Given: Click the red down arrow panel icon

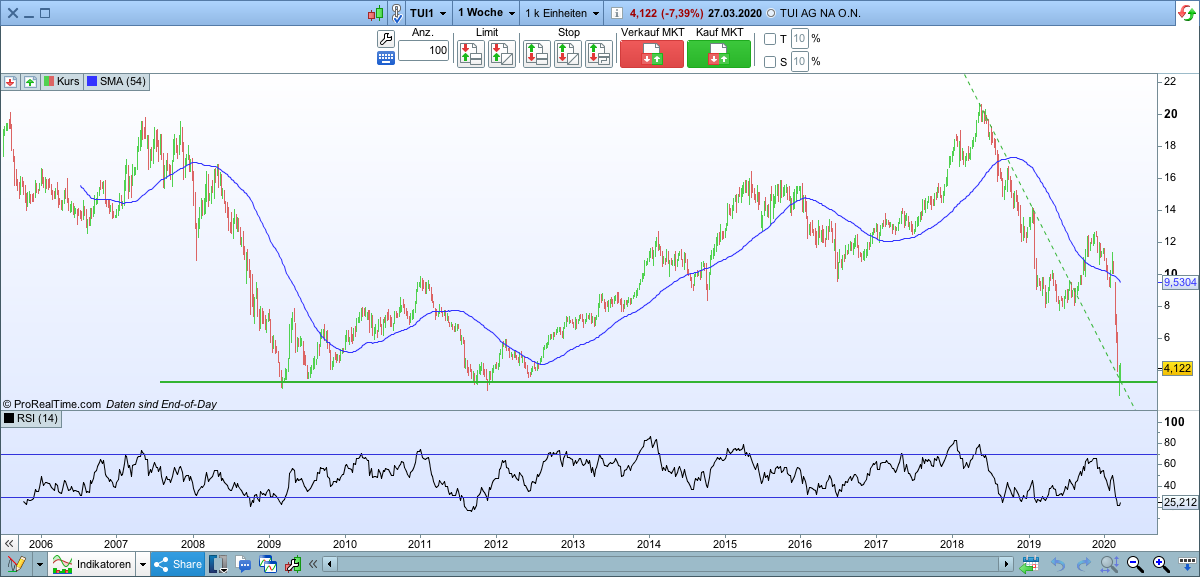Looking at the screenshot, I should coord(10,81).
